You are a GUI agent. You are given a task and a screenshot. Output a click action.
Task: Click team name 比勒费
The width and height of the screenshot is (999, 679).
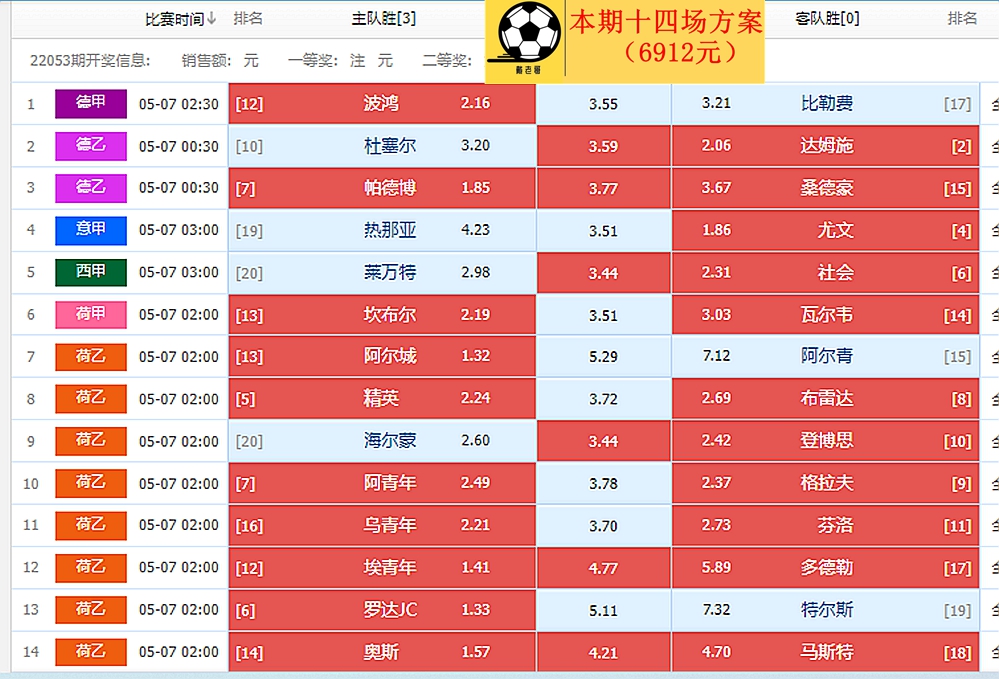click(827, 103)
